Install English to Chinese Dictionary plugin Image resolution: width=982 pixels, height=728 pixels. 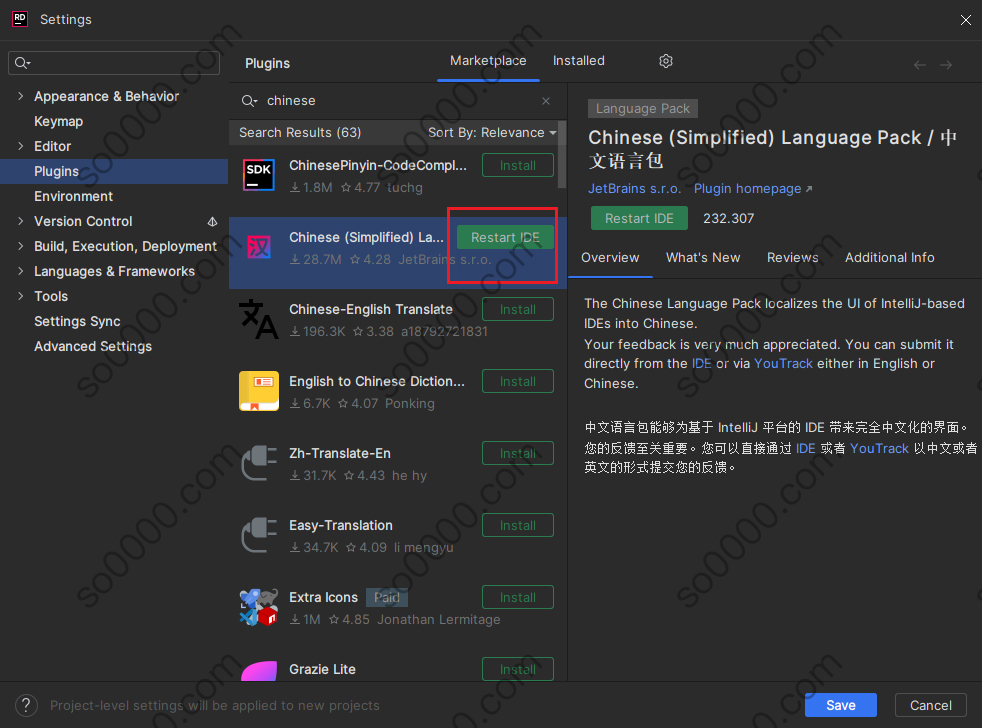click(518, 382)
